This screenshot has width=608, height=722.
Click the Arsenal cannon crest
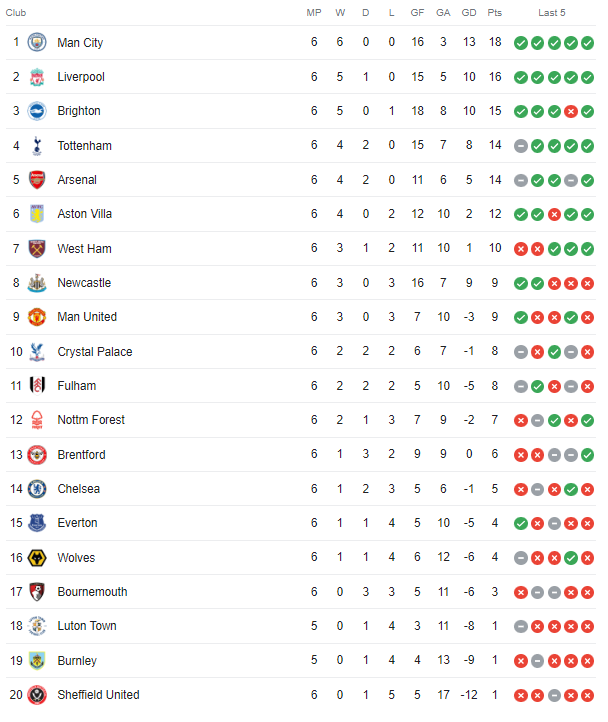click(x=37, y=180)
